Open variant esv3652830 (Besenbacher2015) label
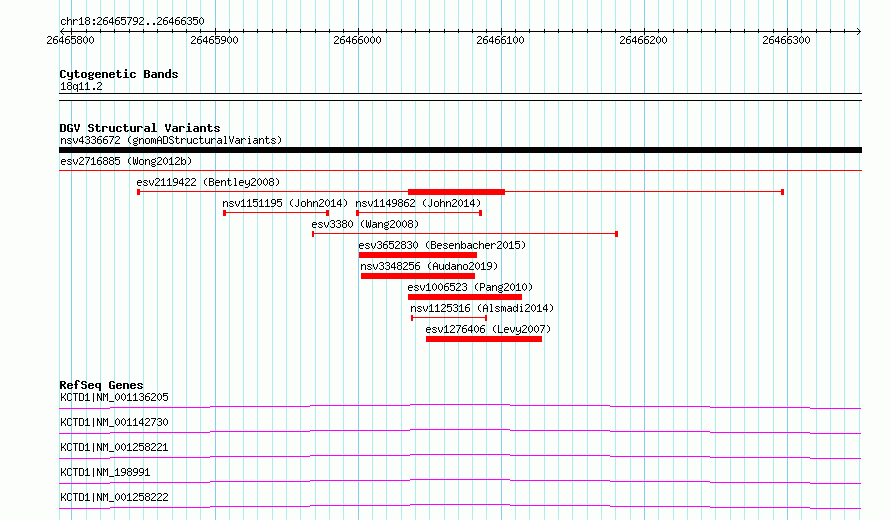Viewport: 890px width, 520px height. [x=442, y=245]
